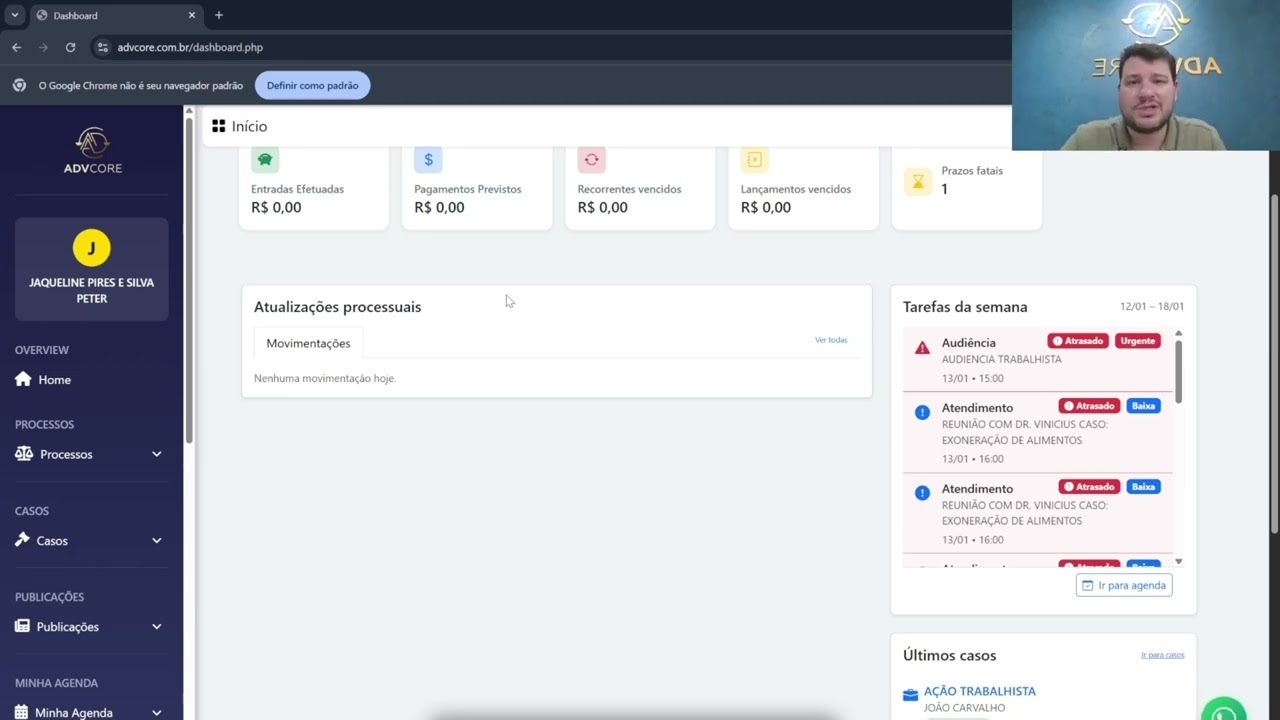
Task: Click the scroll-down arrow in tasks list
Action: [1178, 562]
